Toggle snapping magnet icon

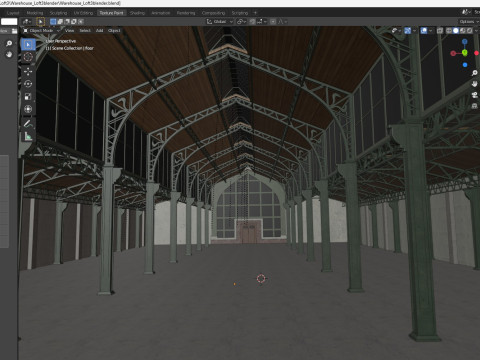pos(252,22)
